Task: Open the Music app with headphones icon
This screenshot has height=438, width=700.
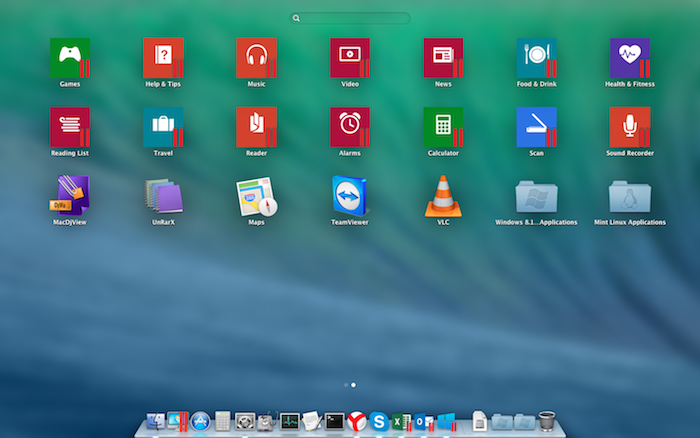Action: pos(256,58)
